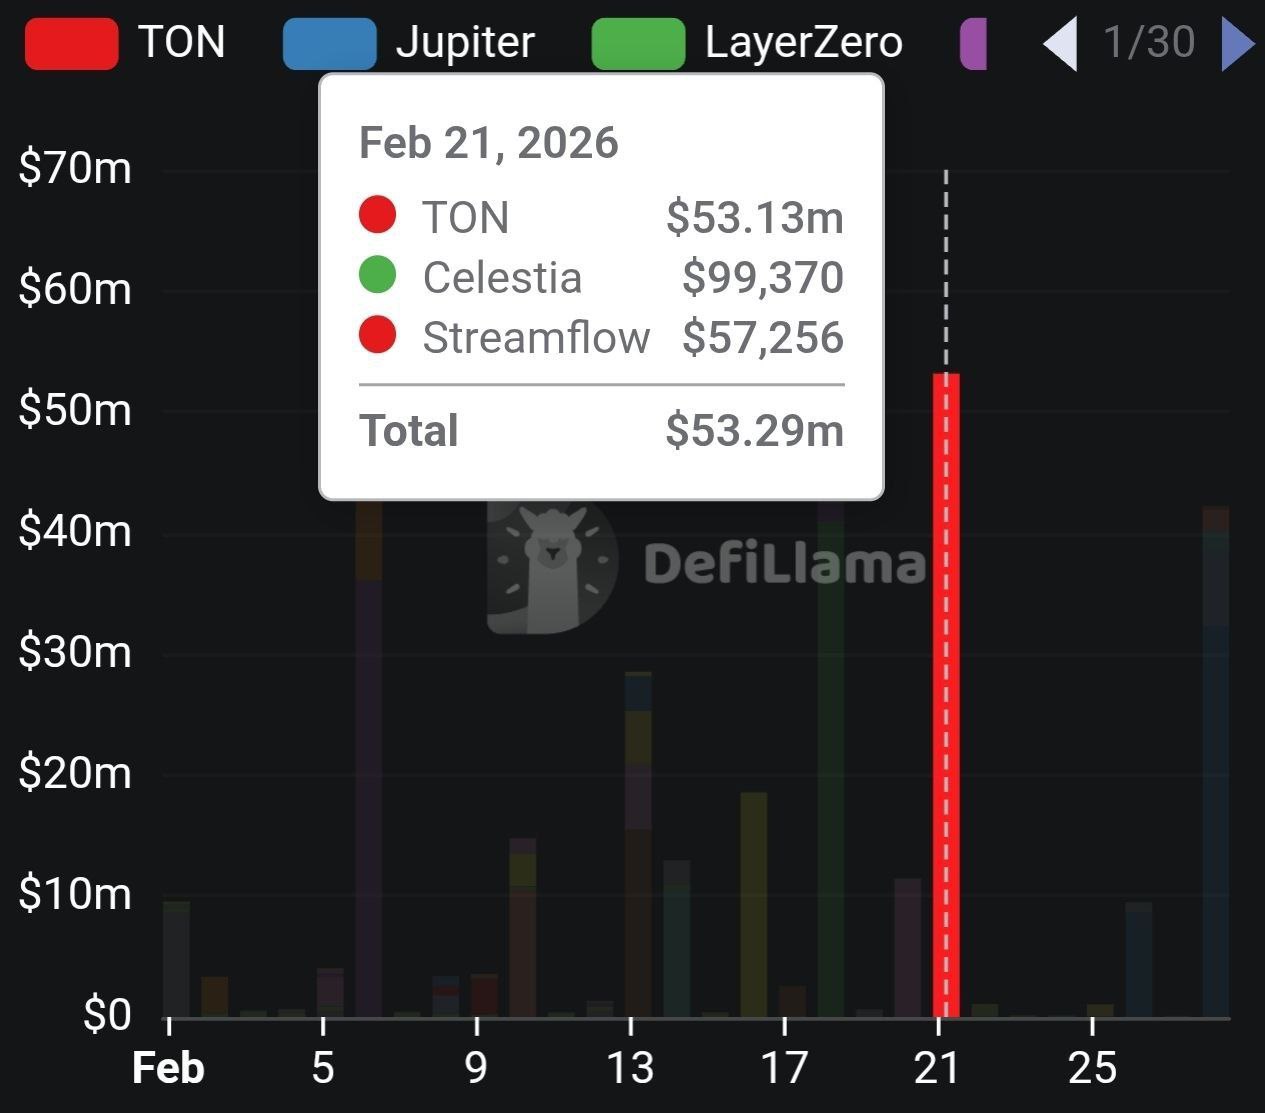The height and width of the screenshot is (1113, 1265).
Task: Click the red TON legend swatch
Action: coord(71,44)
